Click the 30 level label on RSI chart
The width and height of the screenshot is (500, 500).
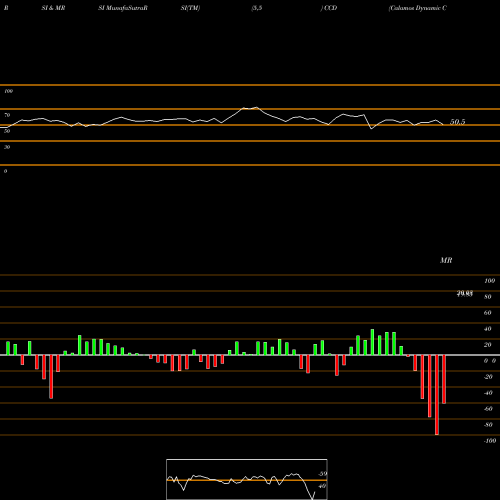[7, 147]
